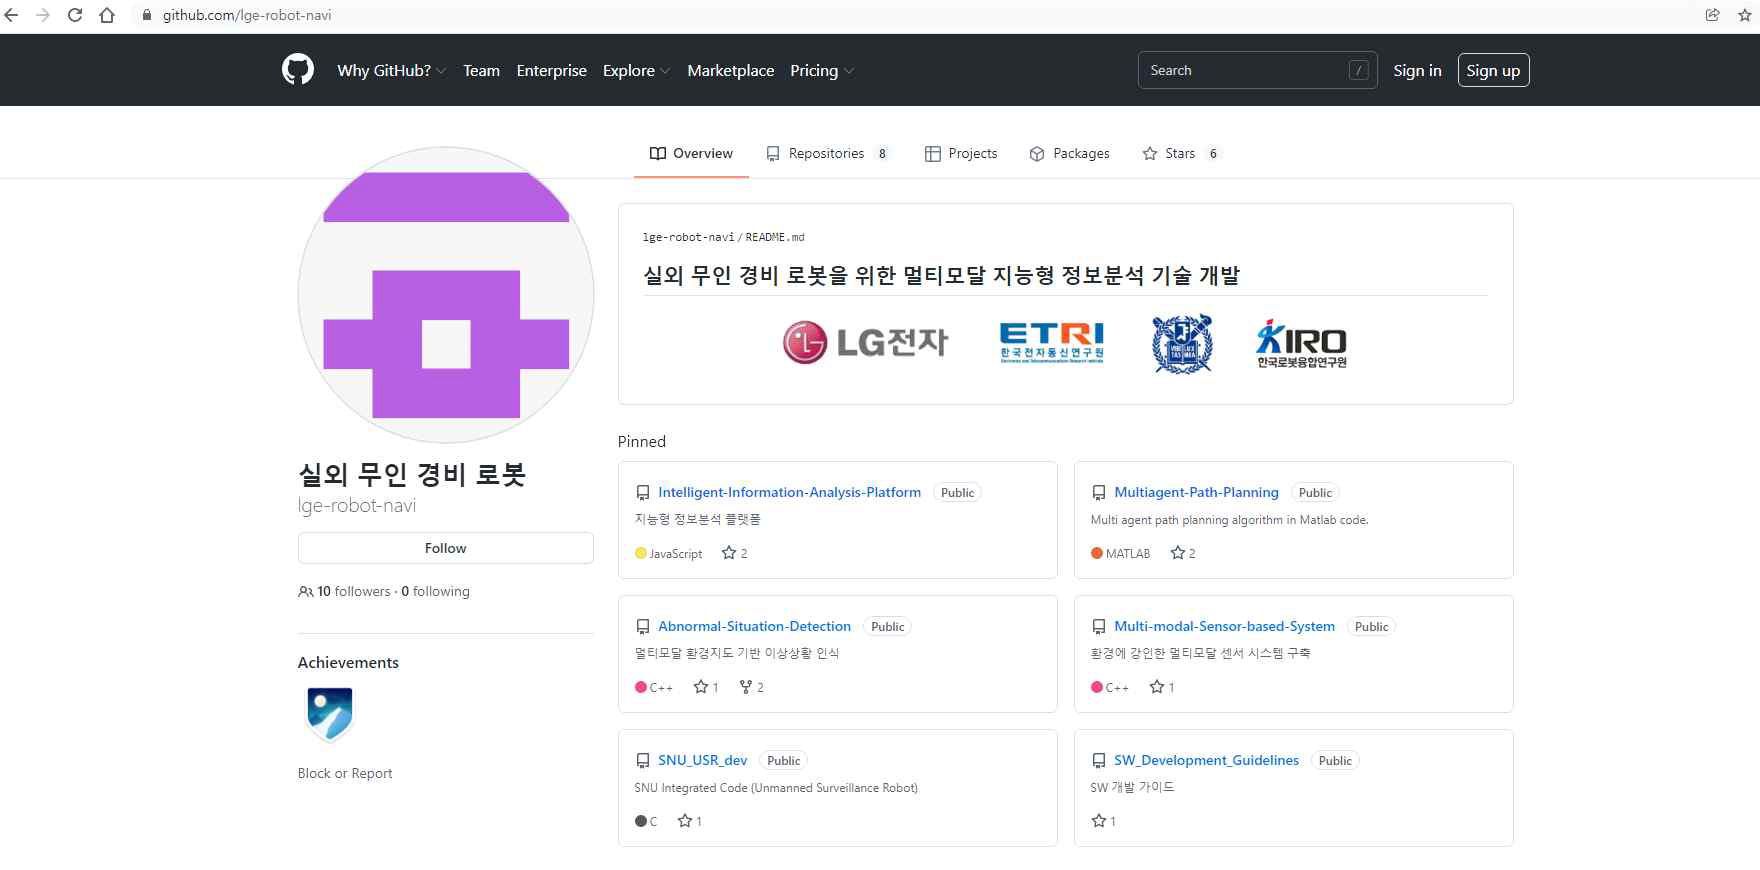Open the Team page in header
This screenshot has width=1760, height=870.
pyautogui.click(x=481, y=70)
